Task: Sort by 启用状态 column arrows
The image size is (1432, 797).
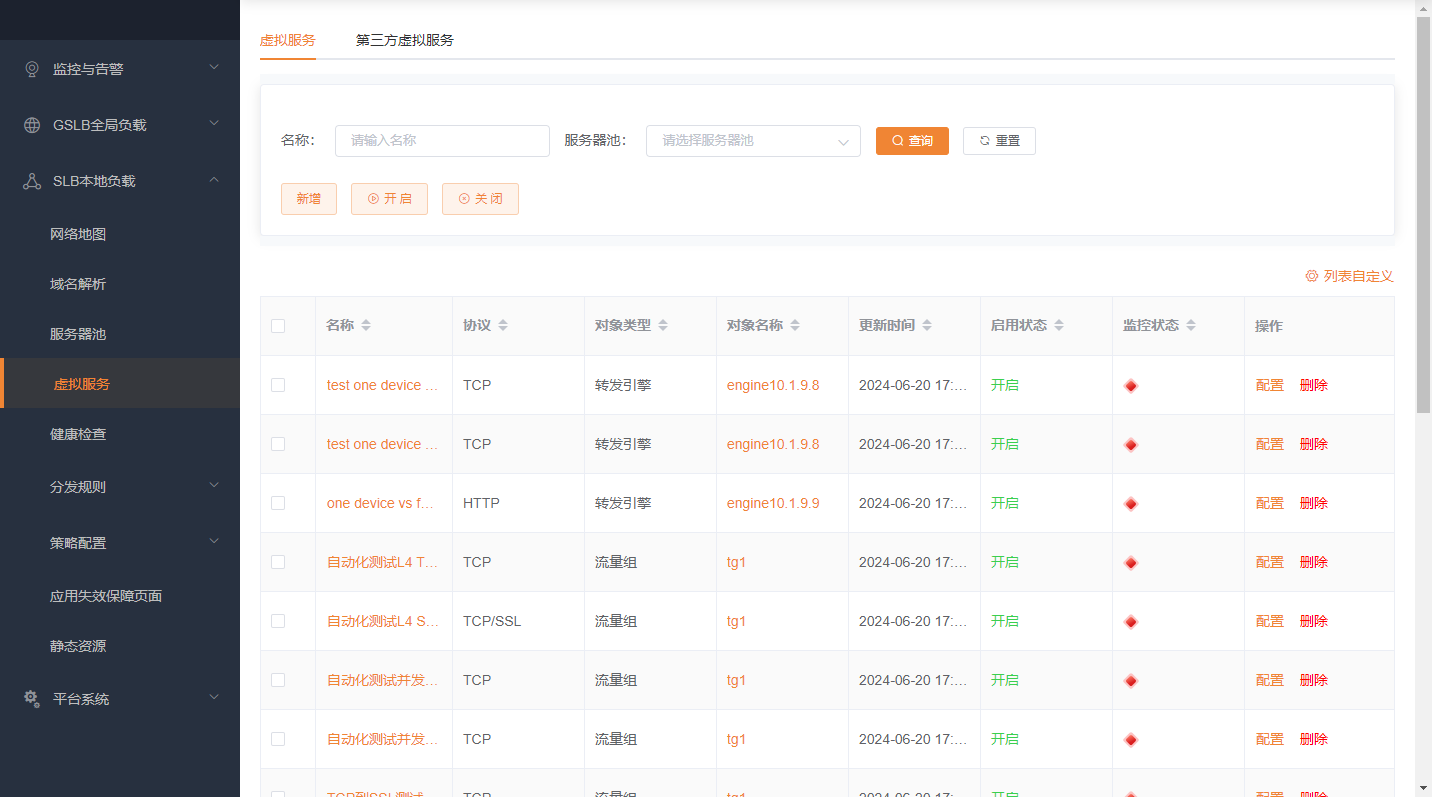Action: [x=1059, y=326]
